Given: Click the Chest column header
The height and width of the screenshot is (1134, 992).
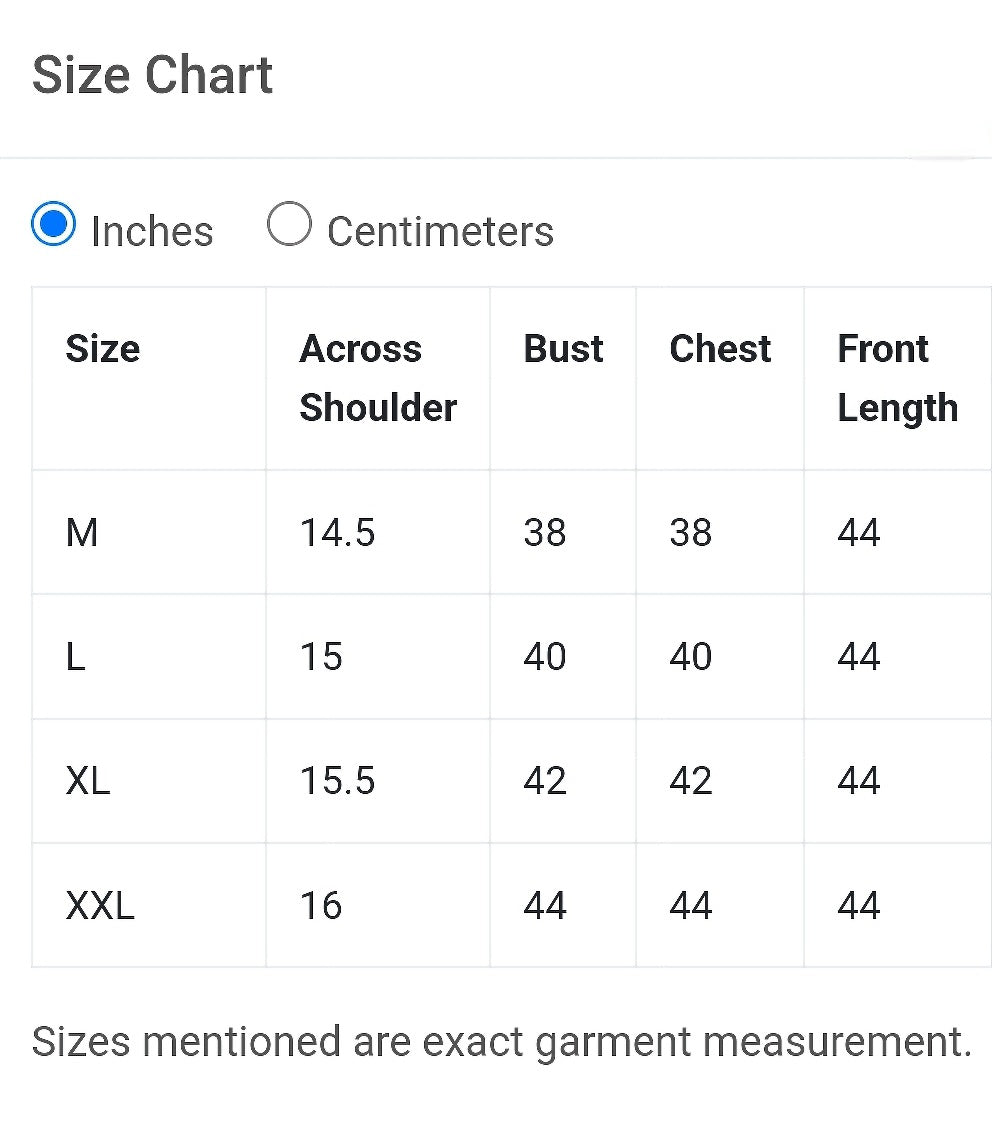Looking at the screenshot, I should tap(720, 349).
